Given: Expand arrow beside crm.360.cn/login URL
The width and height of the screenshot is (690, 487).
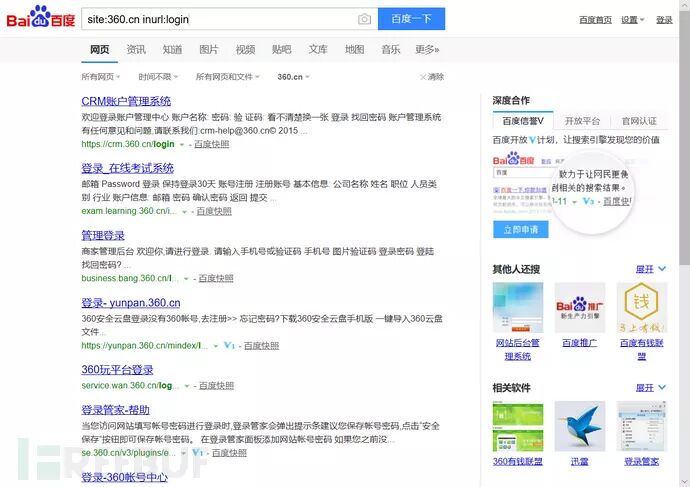Looking at the screenshot, I should click(x=181, y=145).
